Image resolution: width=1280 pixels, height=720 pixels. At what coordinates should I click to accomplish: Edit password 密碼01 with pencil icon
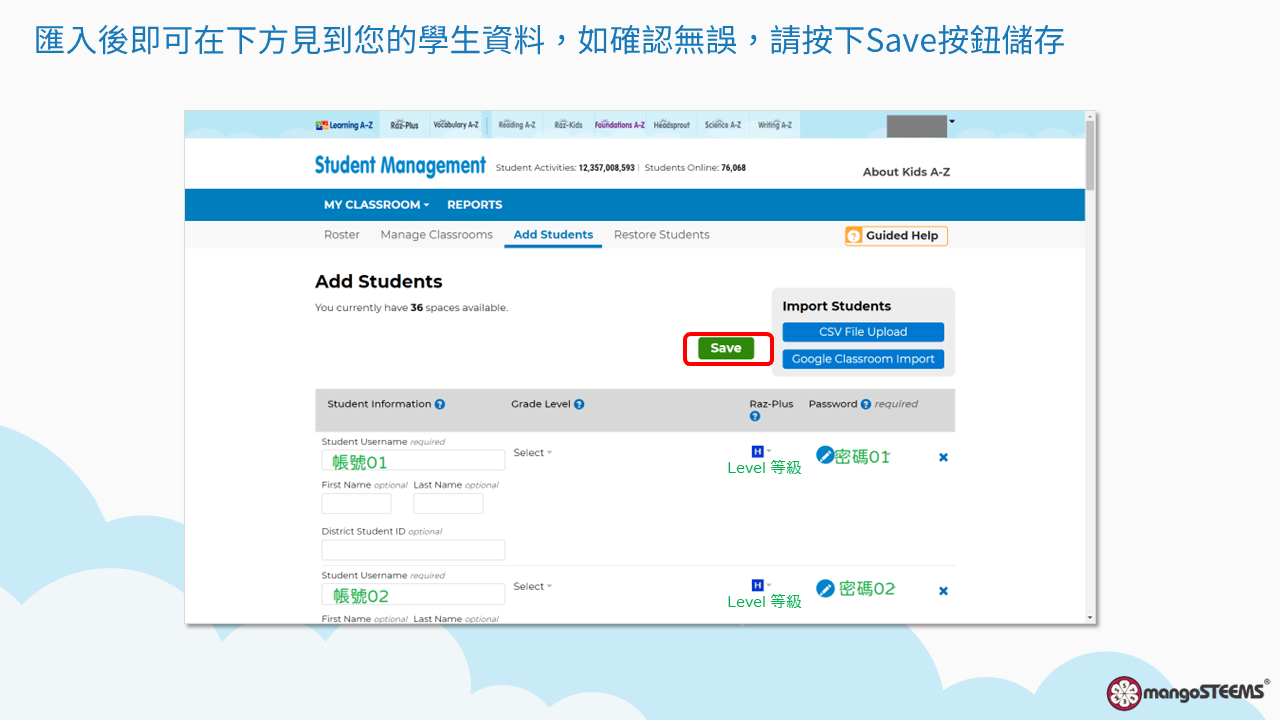(x=825, y=455)
